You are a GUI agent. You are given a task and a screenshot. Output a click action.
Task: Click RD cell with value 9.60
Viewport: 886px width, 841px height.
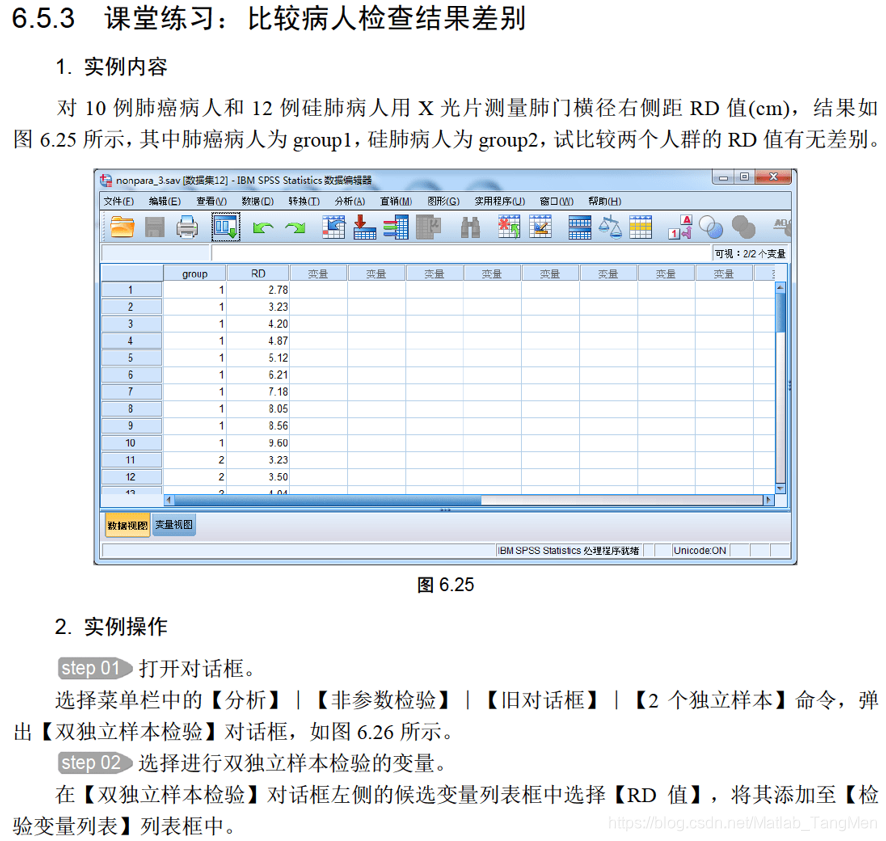(258, 443)
